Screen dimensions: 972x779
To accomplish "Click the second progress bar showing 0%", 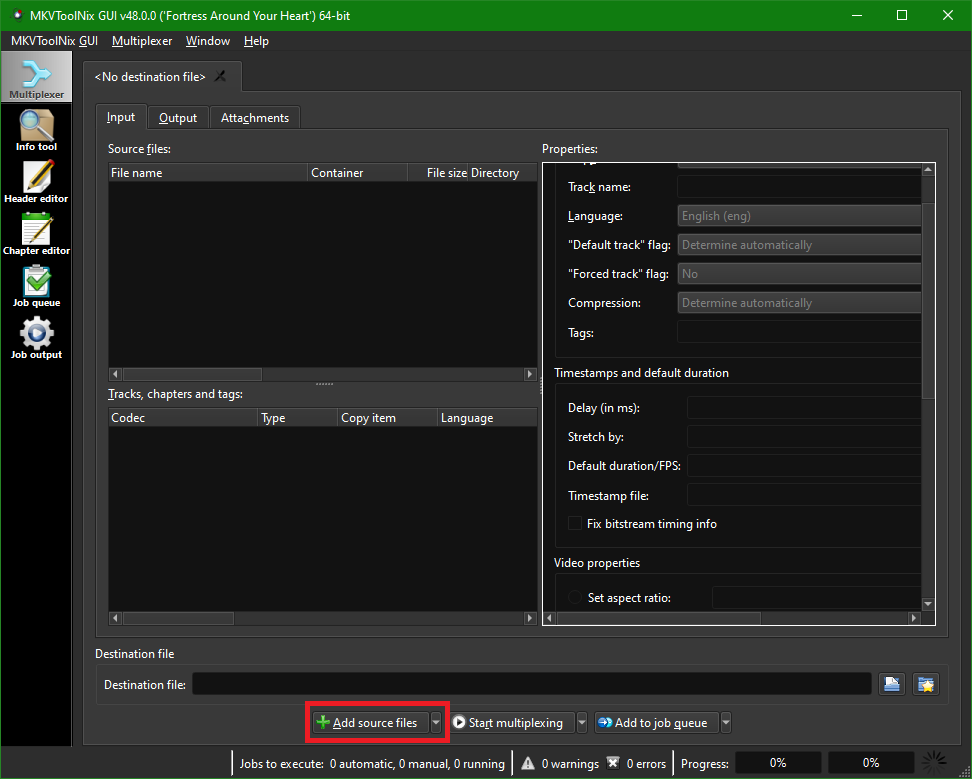I will 871,763.
